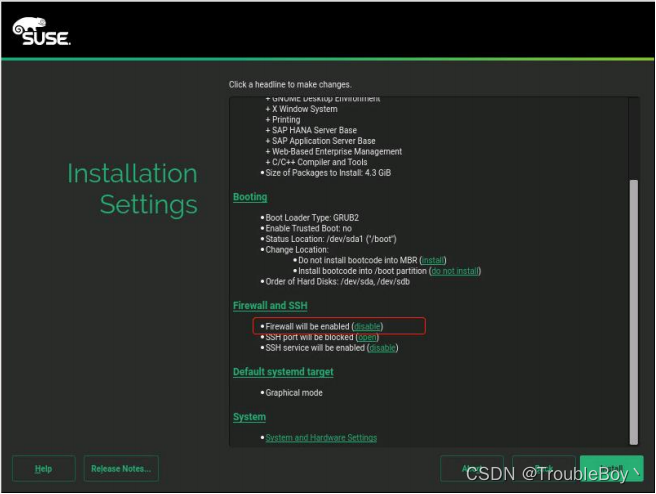This screenshot has height=494, width=656.
Task: Select 'Click a headline to make changes' text
Action: 290,84
